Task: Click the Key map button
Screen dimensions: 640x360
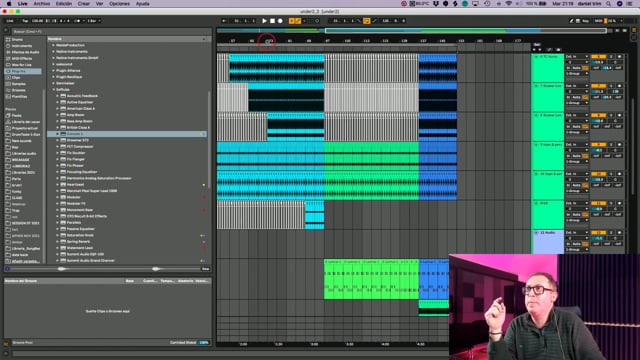Action: point(585,21)
